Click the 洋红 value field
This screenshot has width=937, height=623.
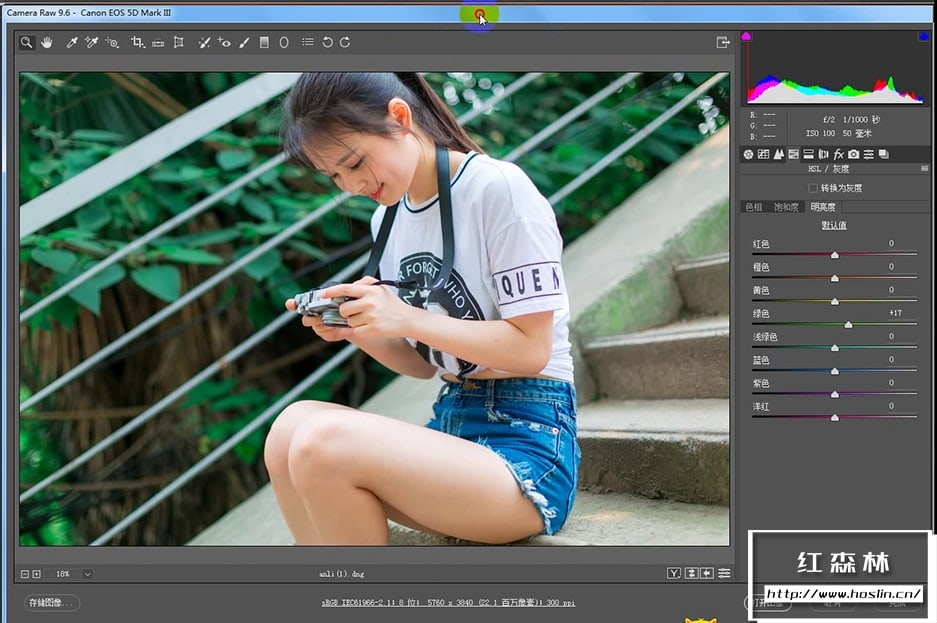click(x=892, y=406)
